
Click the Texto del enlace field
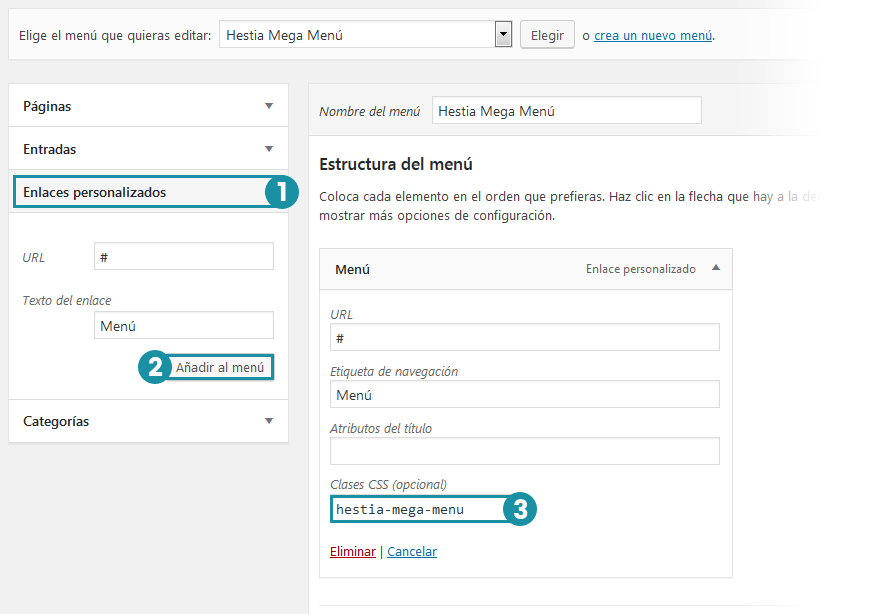[x=183, y=326]
